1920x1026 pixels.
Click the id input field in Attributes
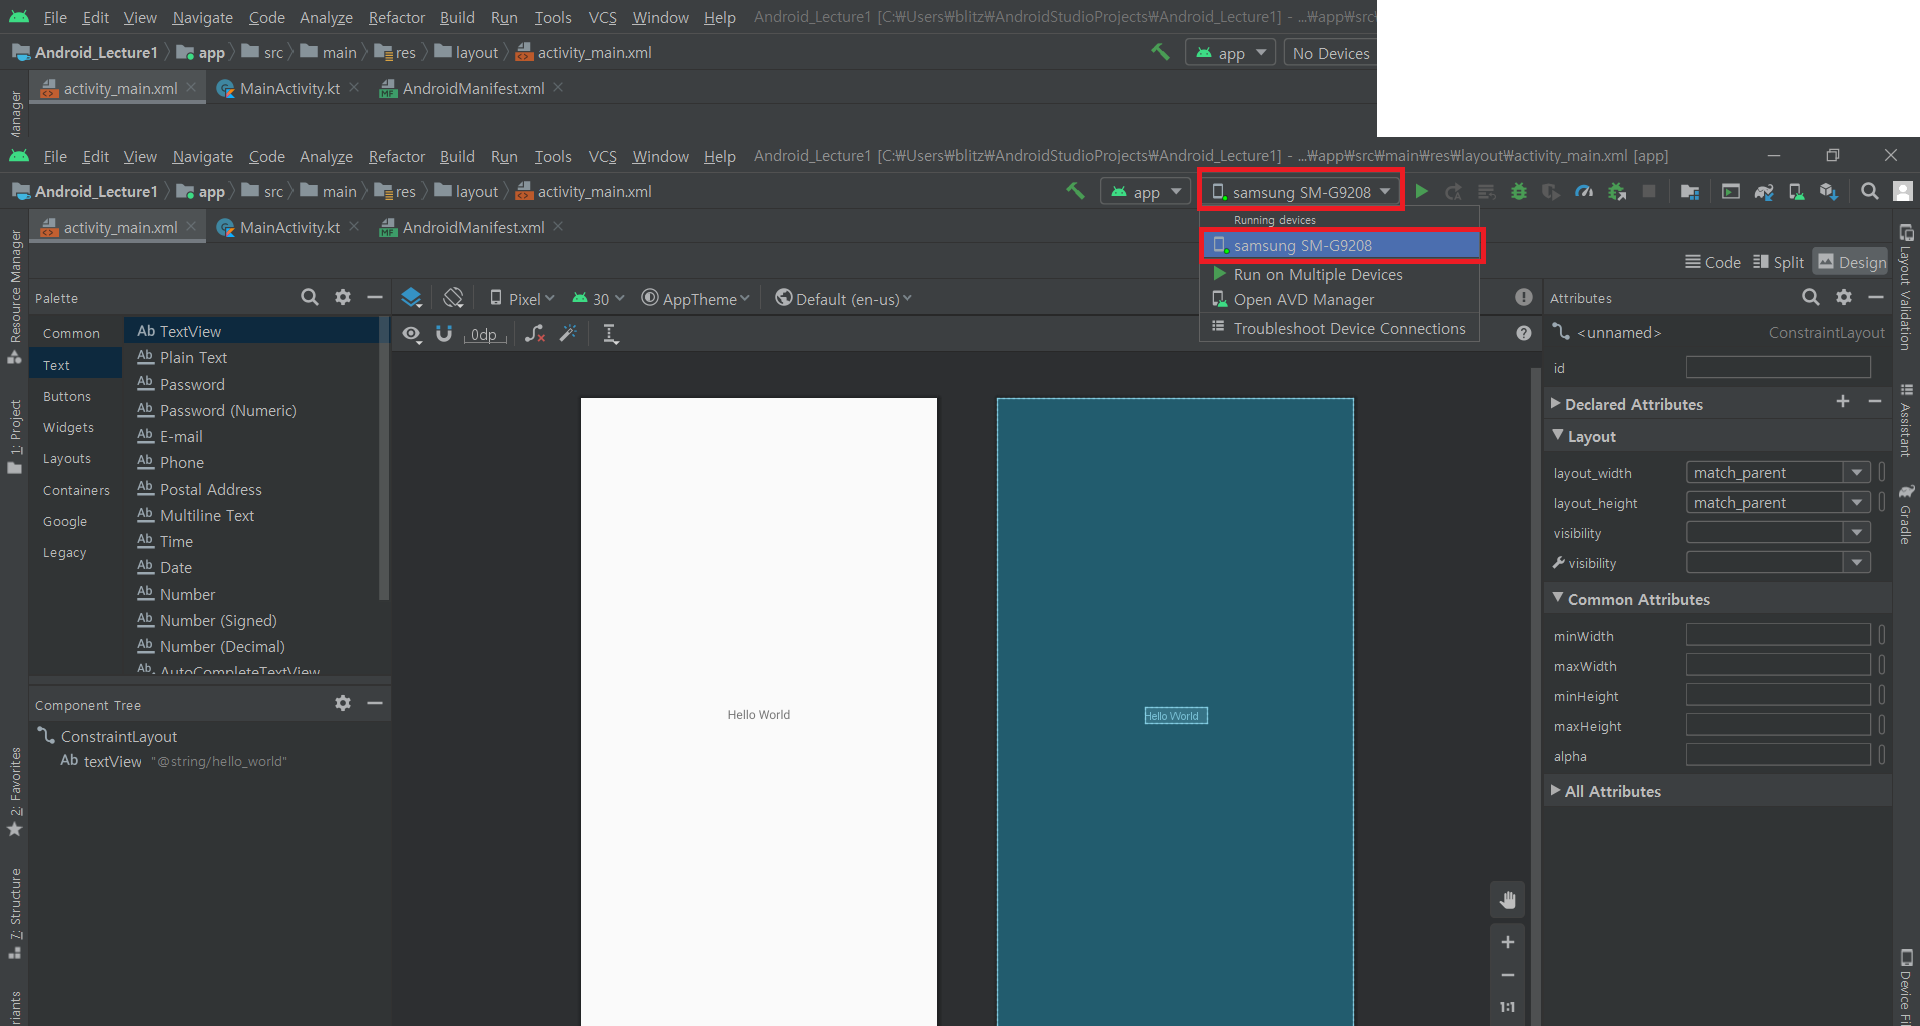point(1777,367)
